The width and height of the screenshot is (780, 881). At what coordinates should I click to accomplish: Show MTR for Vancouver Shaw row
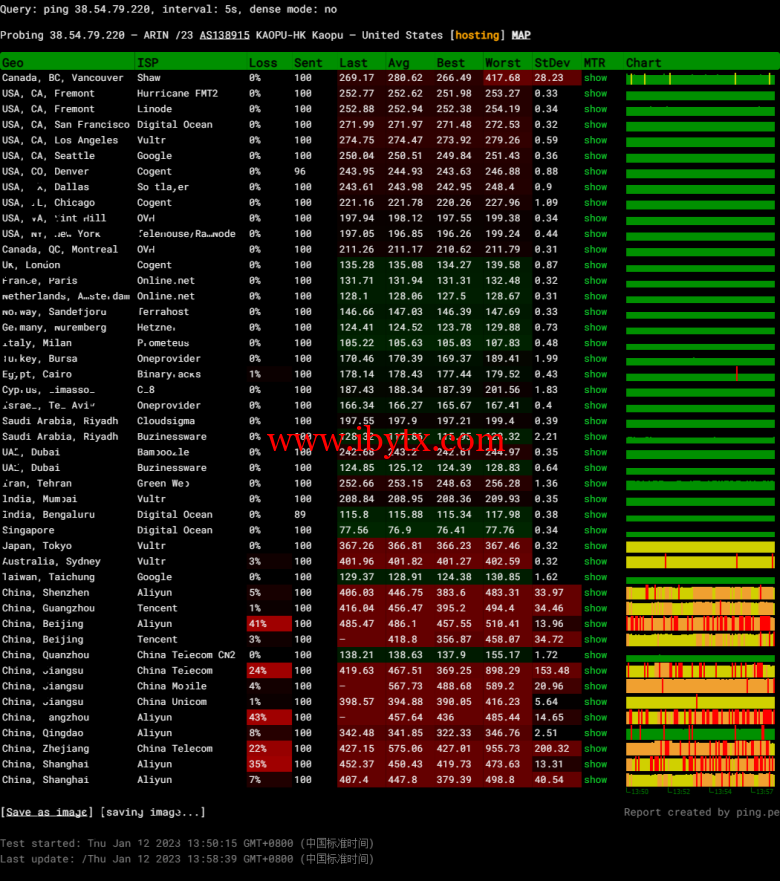596,78
